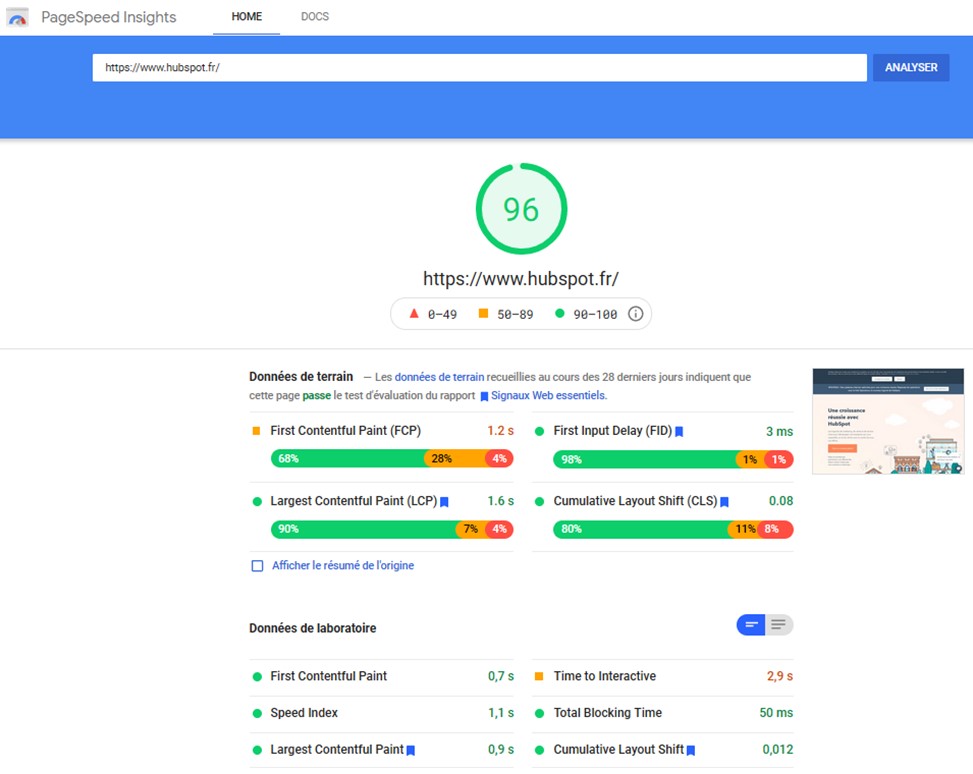
Task: Click the Données de laboratoire heading
Action: pos(313,628)
